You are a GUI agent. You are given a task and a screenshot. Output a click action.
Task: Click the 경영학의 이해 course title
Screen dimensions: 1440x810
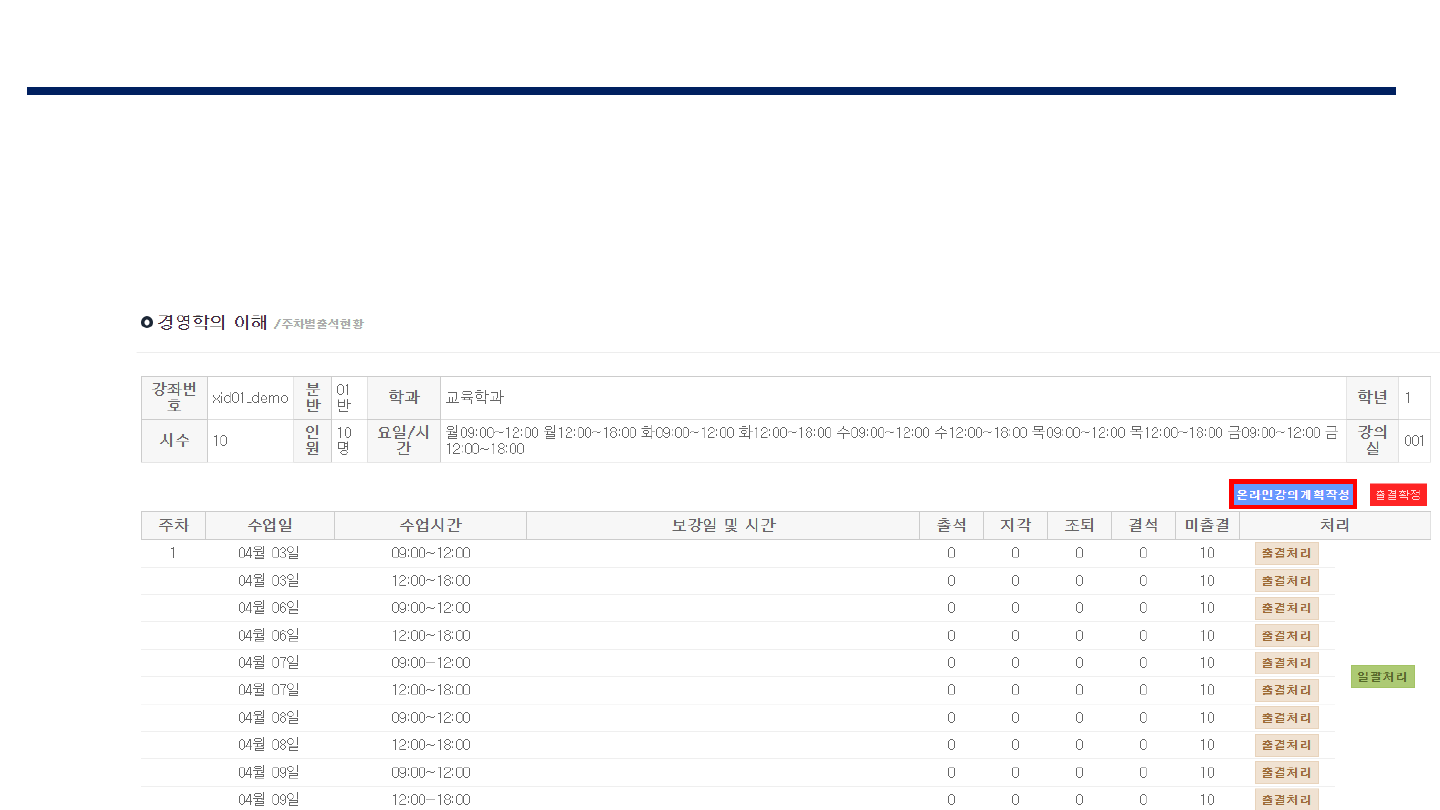212,322
